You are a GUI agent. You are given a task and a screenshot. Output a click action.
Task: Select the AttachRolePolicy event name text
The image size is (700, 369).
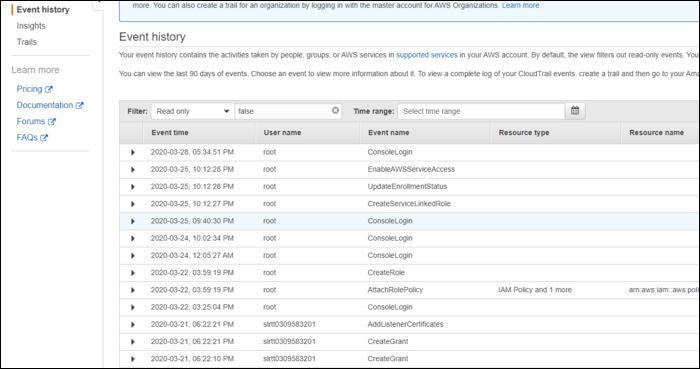(395, 290)
